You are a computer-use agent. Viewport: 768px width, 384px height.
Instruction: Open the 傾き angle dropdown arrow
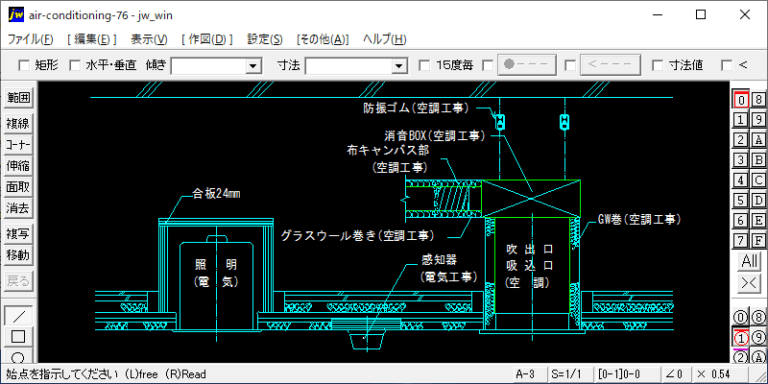coord(253,66)
